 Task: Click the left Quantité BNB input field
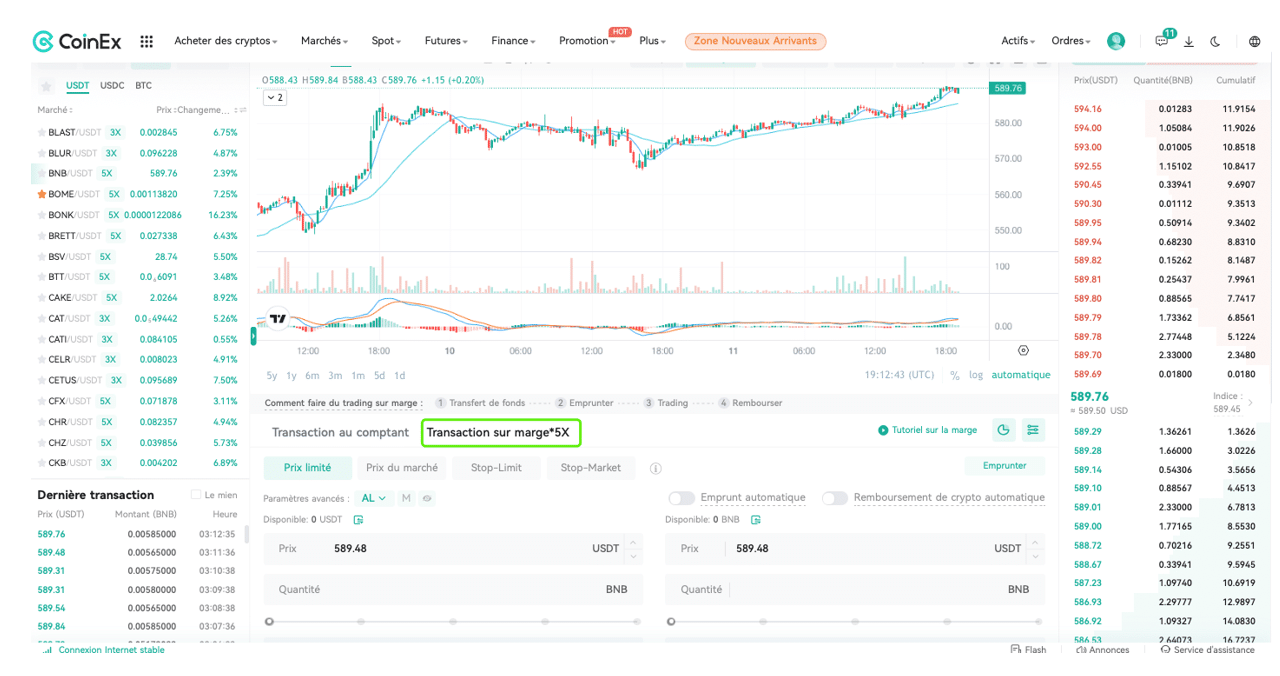pyautogui.click(x=452, y=590)
